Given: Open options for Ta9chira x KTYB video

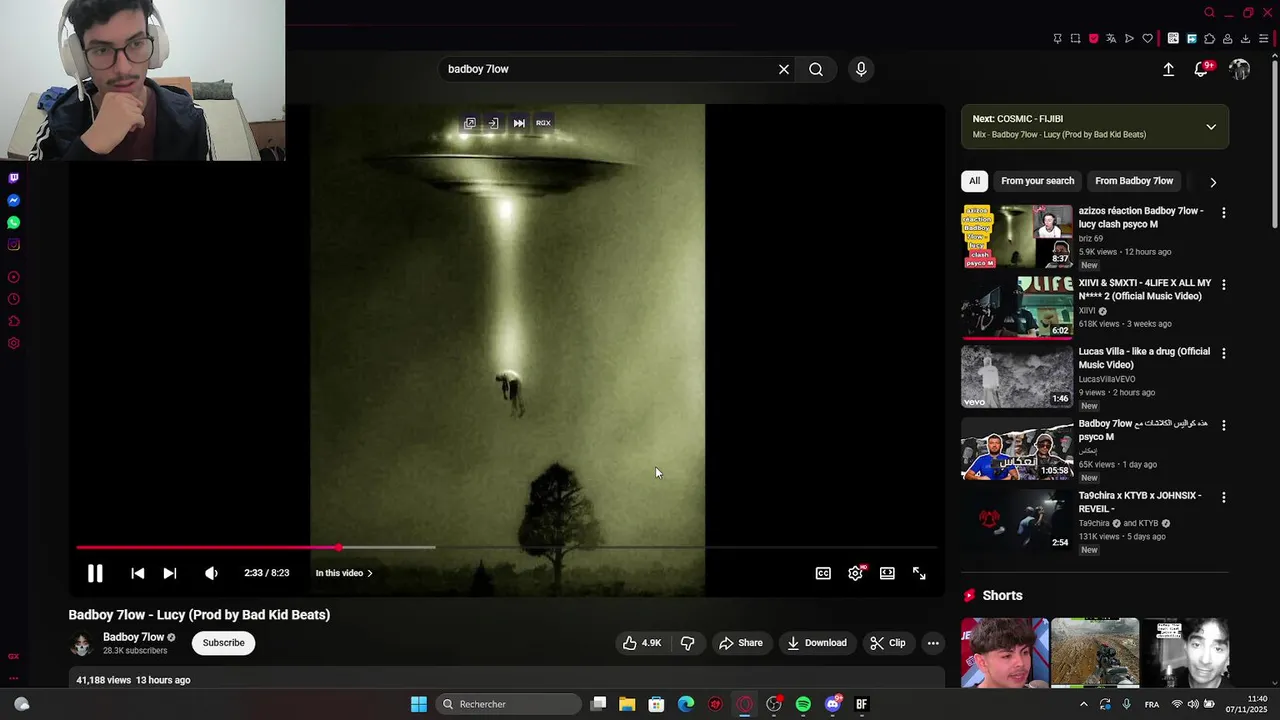Looking at the screenshot, I should click(1223, 497).
